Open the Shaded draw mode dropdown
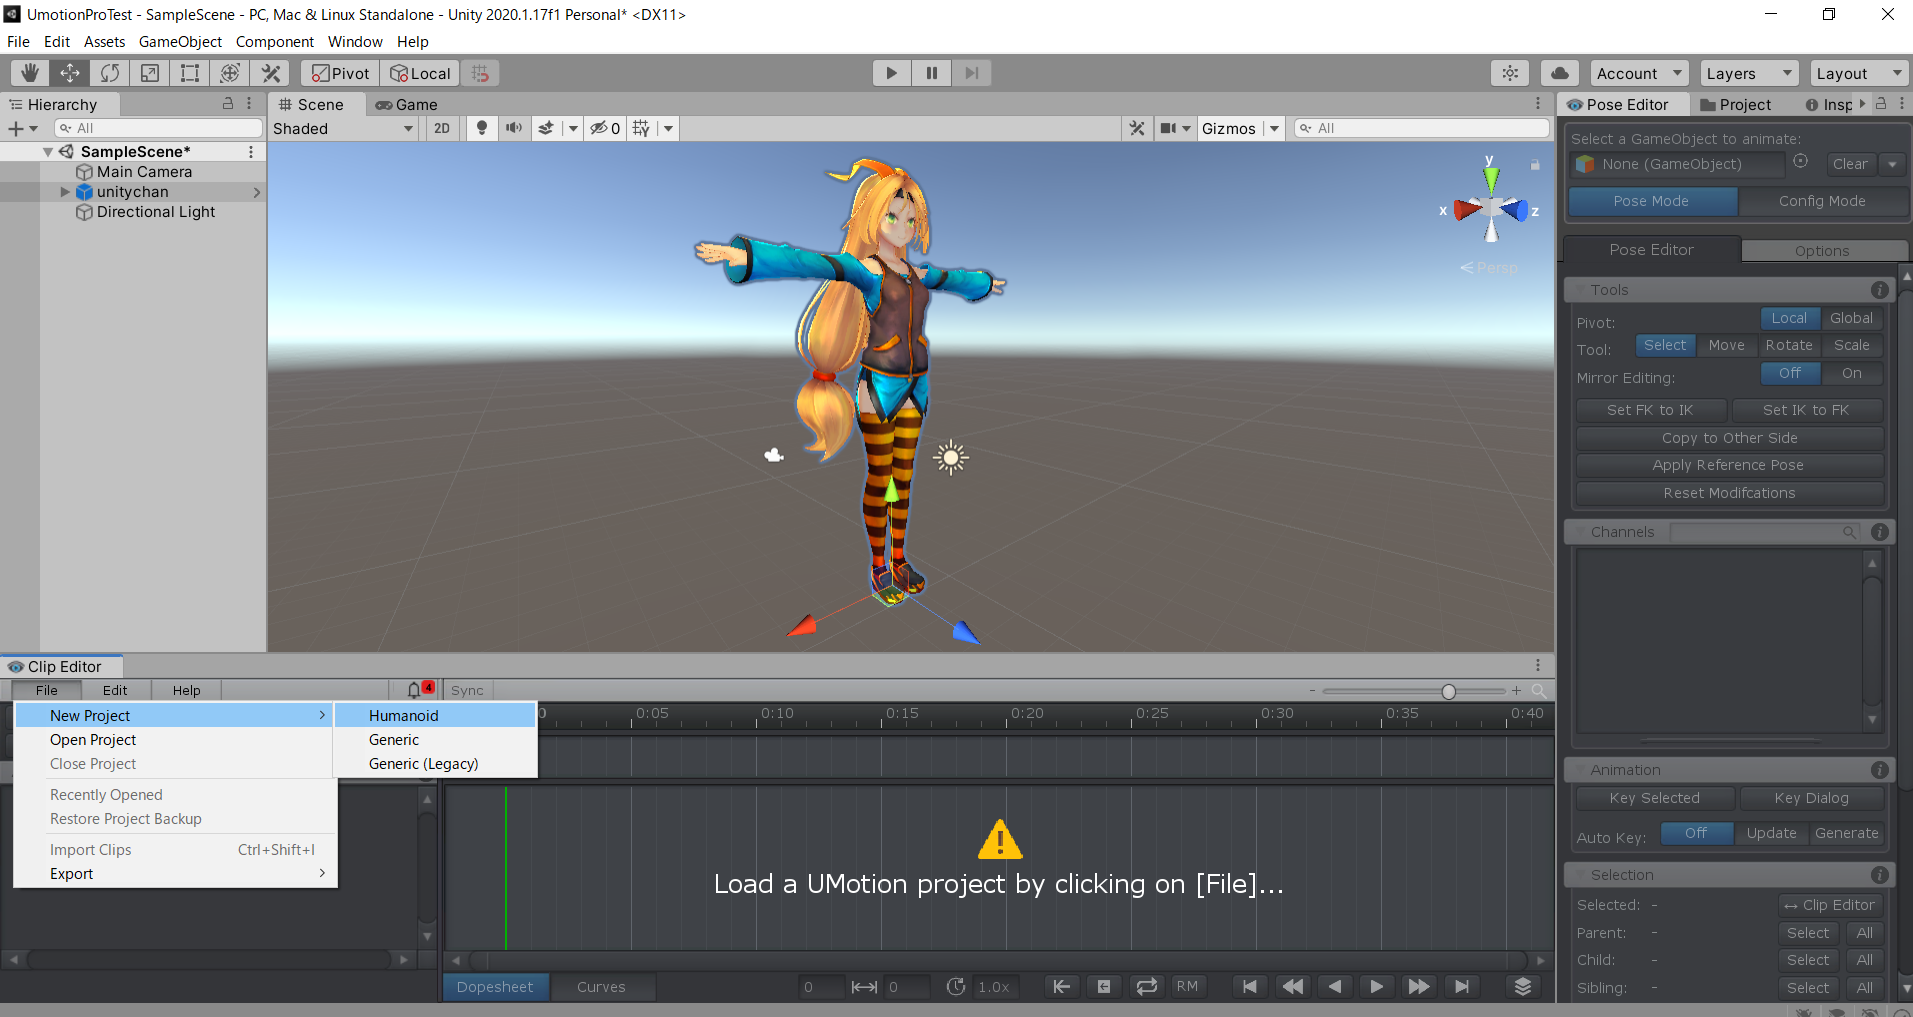The width and height of the screenshot is (1913, 1017). pos(343,128)
